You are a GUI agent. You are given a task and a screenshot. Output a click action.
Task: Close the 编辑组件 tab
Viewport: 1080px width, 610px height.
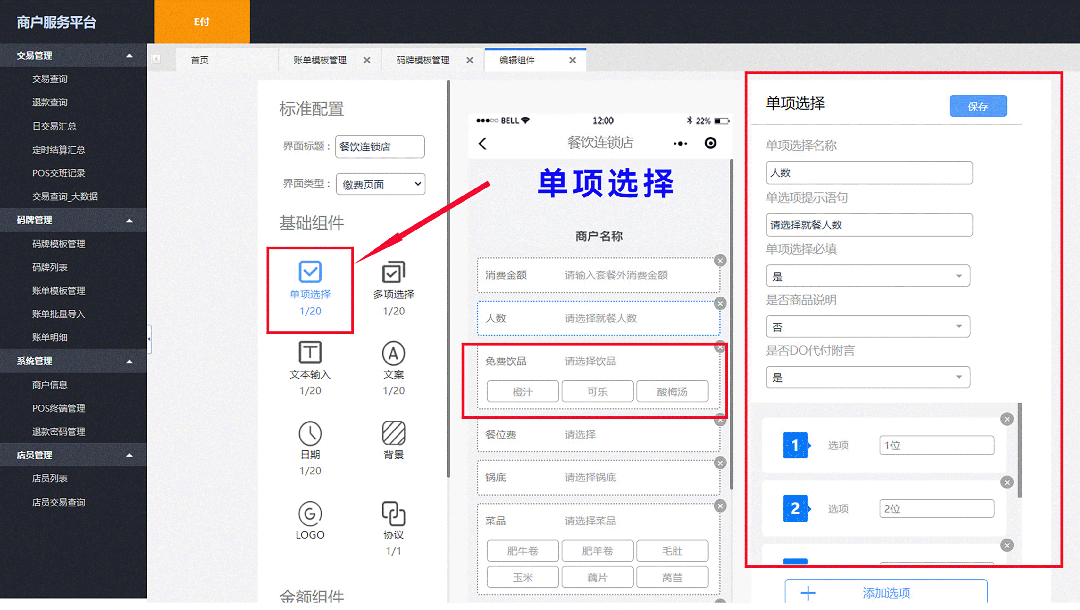click(572, 60)
